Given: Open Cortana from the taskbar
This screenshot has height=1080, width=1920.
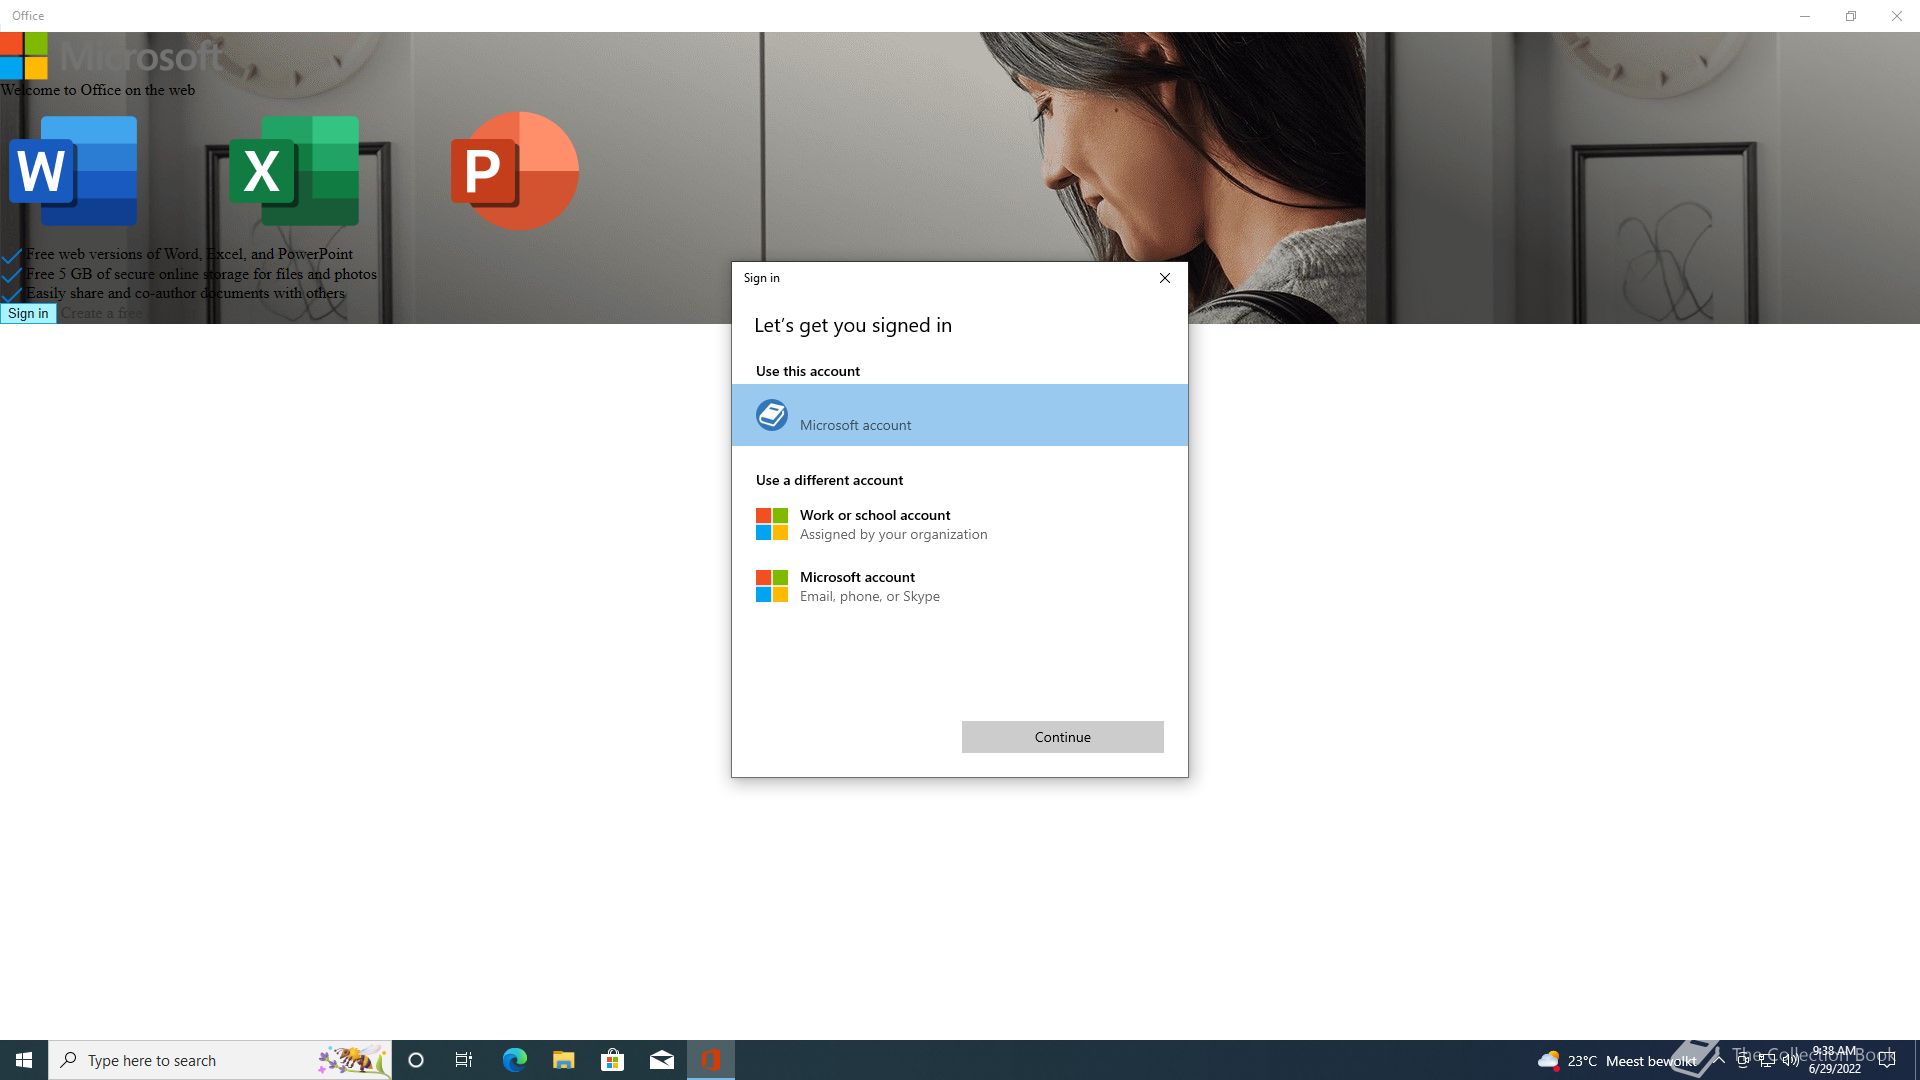Looking at the screenshot, I should coord(416,1060).
